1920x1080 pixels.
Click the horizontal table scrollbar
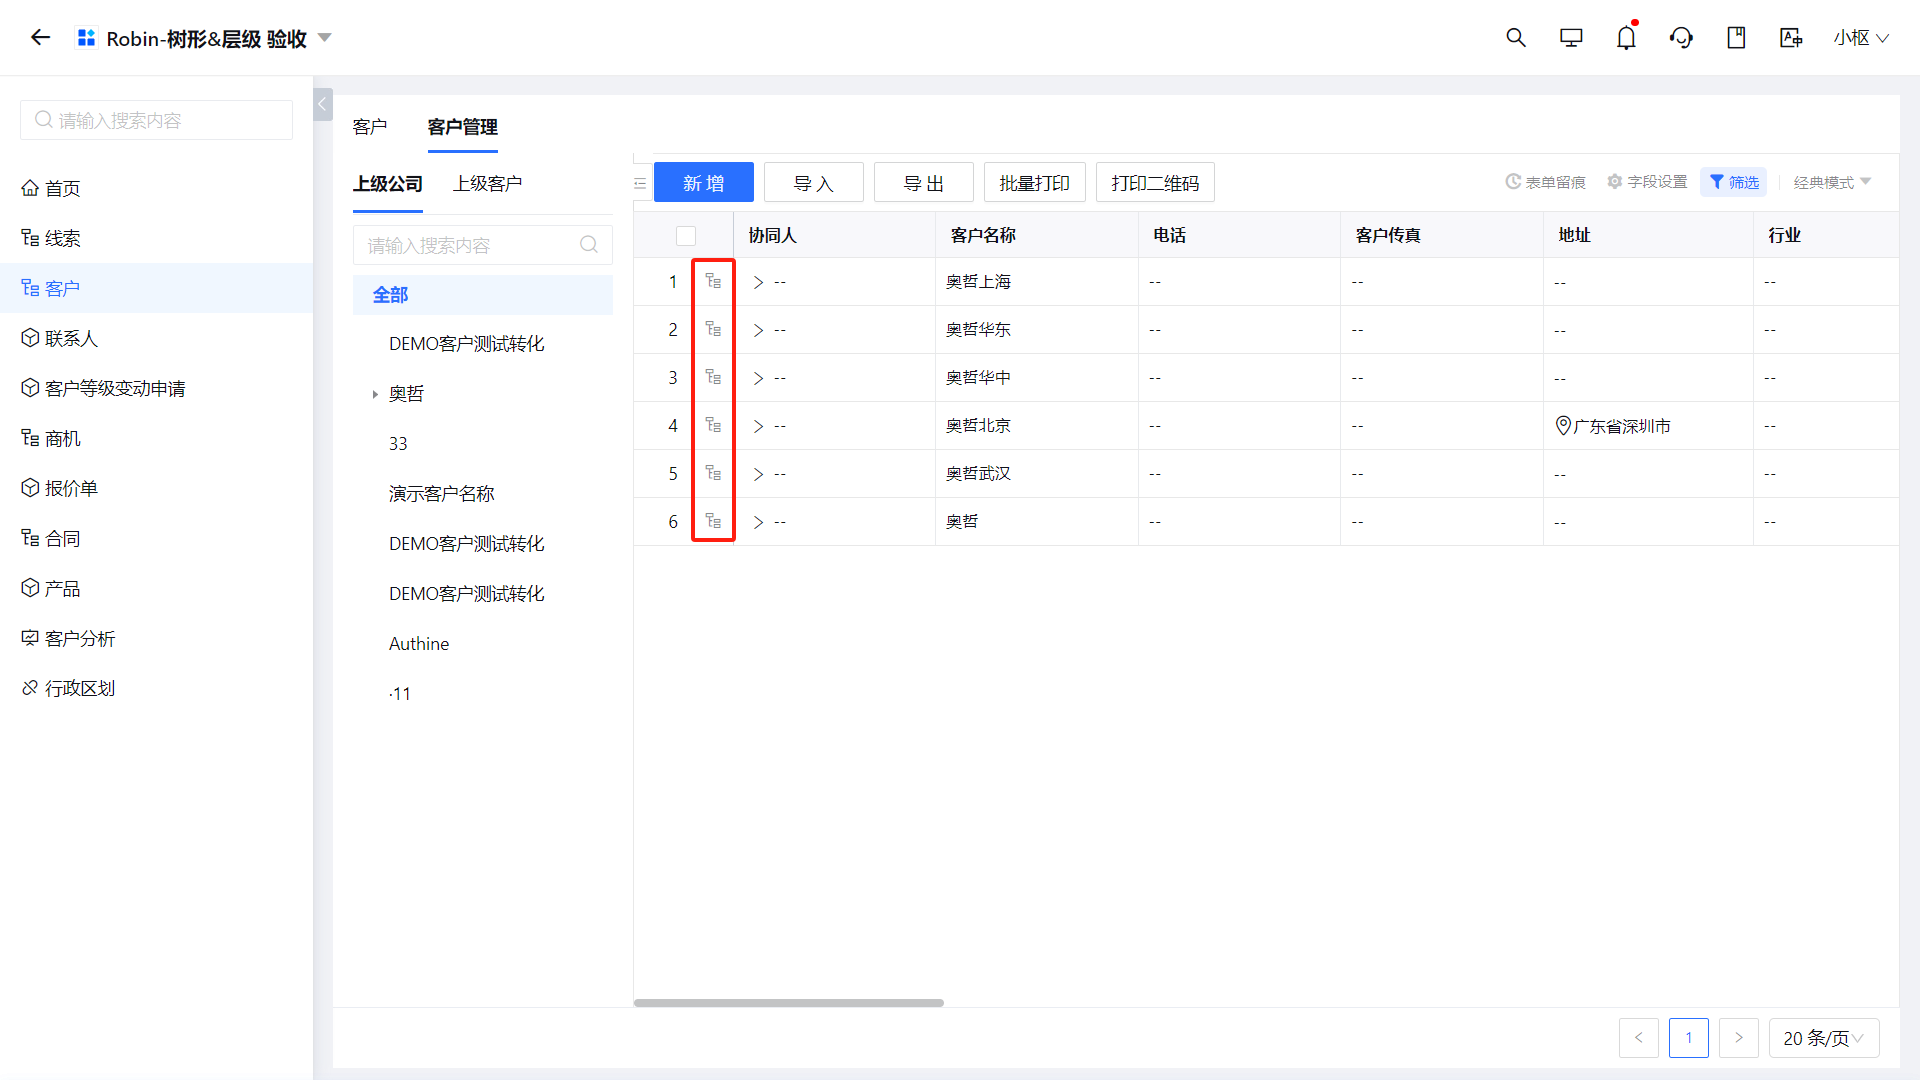789,1002
